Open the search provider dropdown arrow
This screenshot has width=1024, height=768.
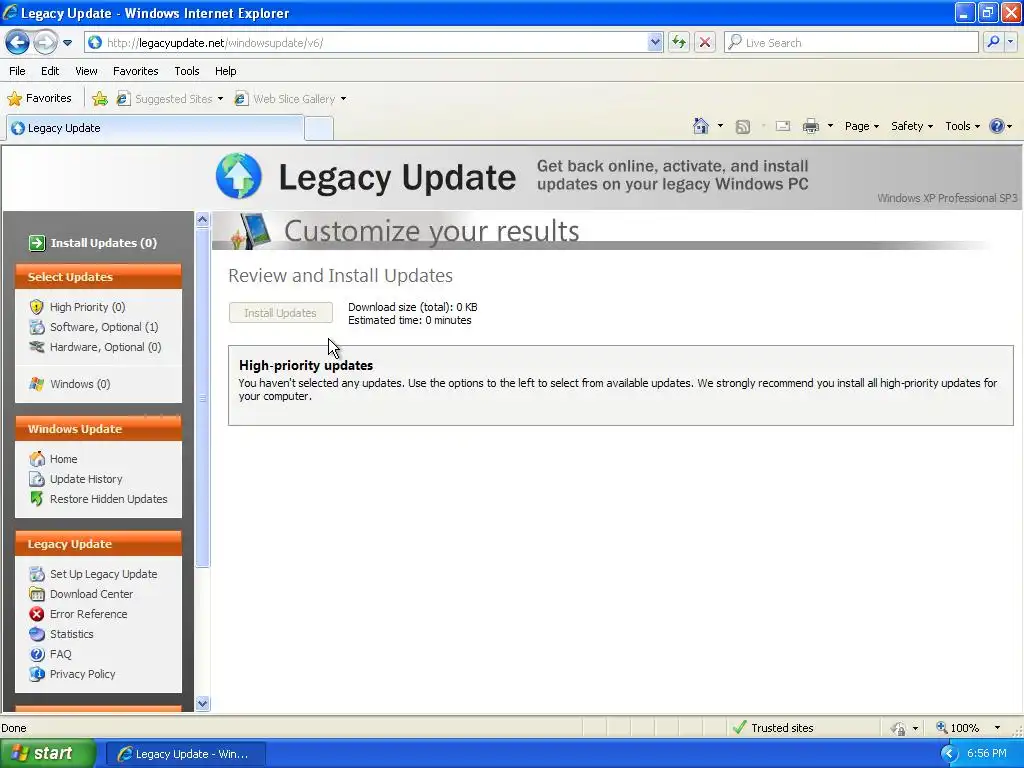1010,43
